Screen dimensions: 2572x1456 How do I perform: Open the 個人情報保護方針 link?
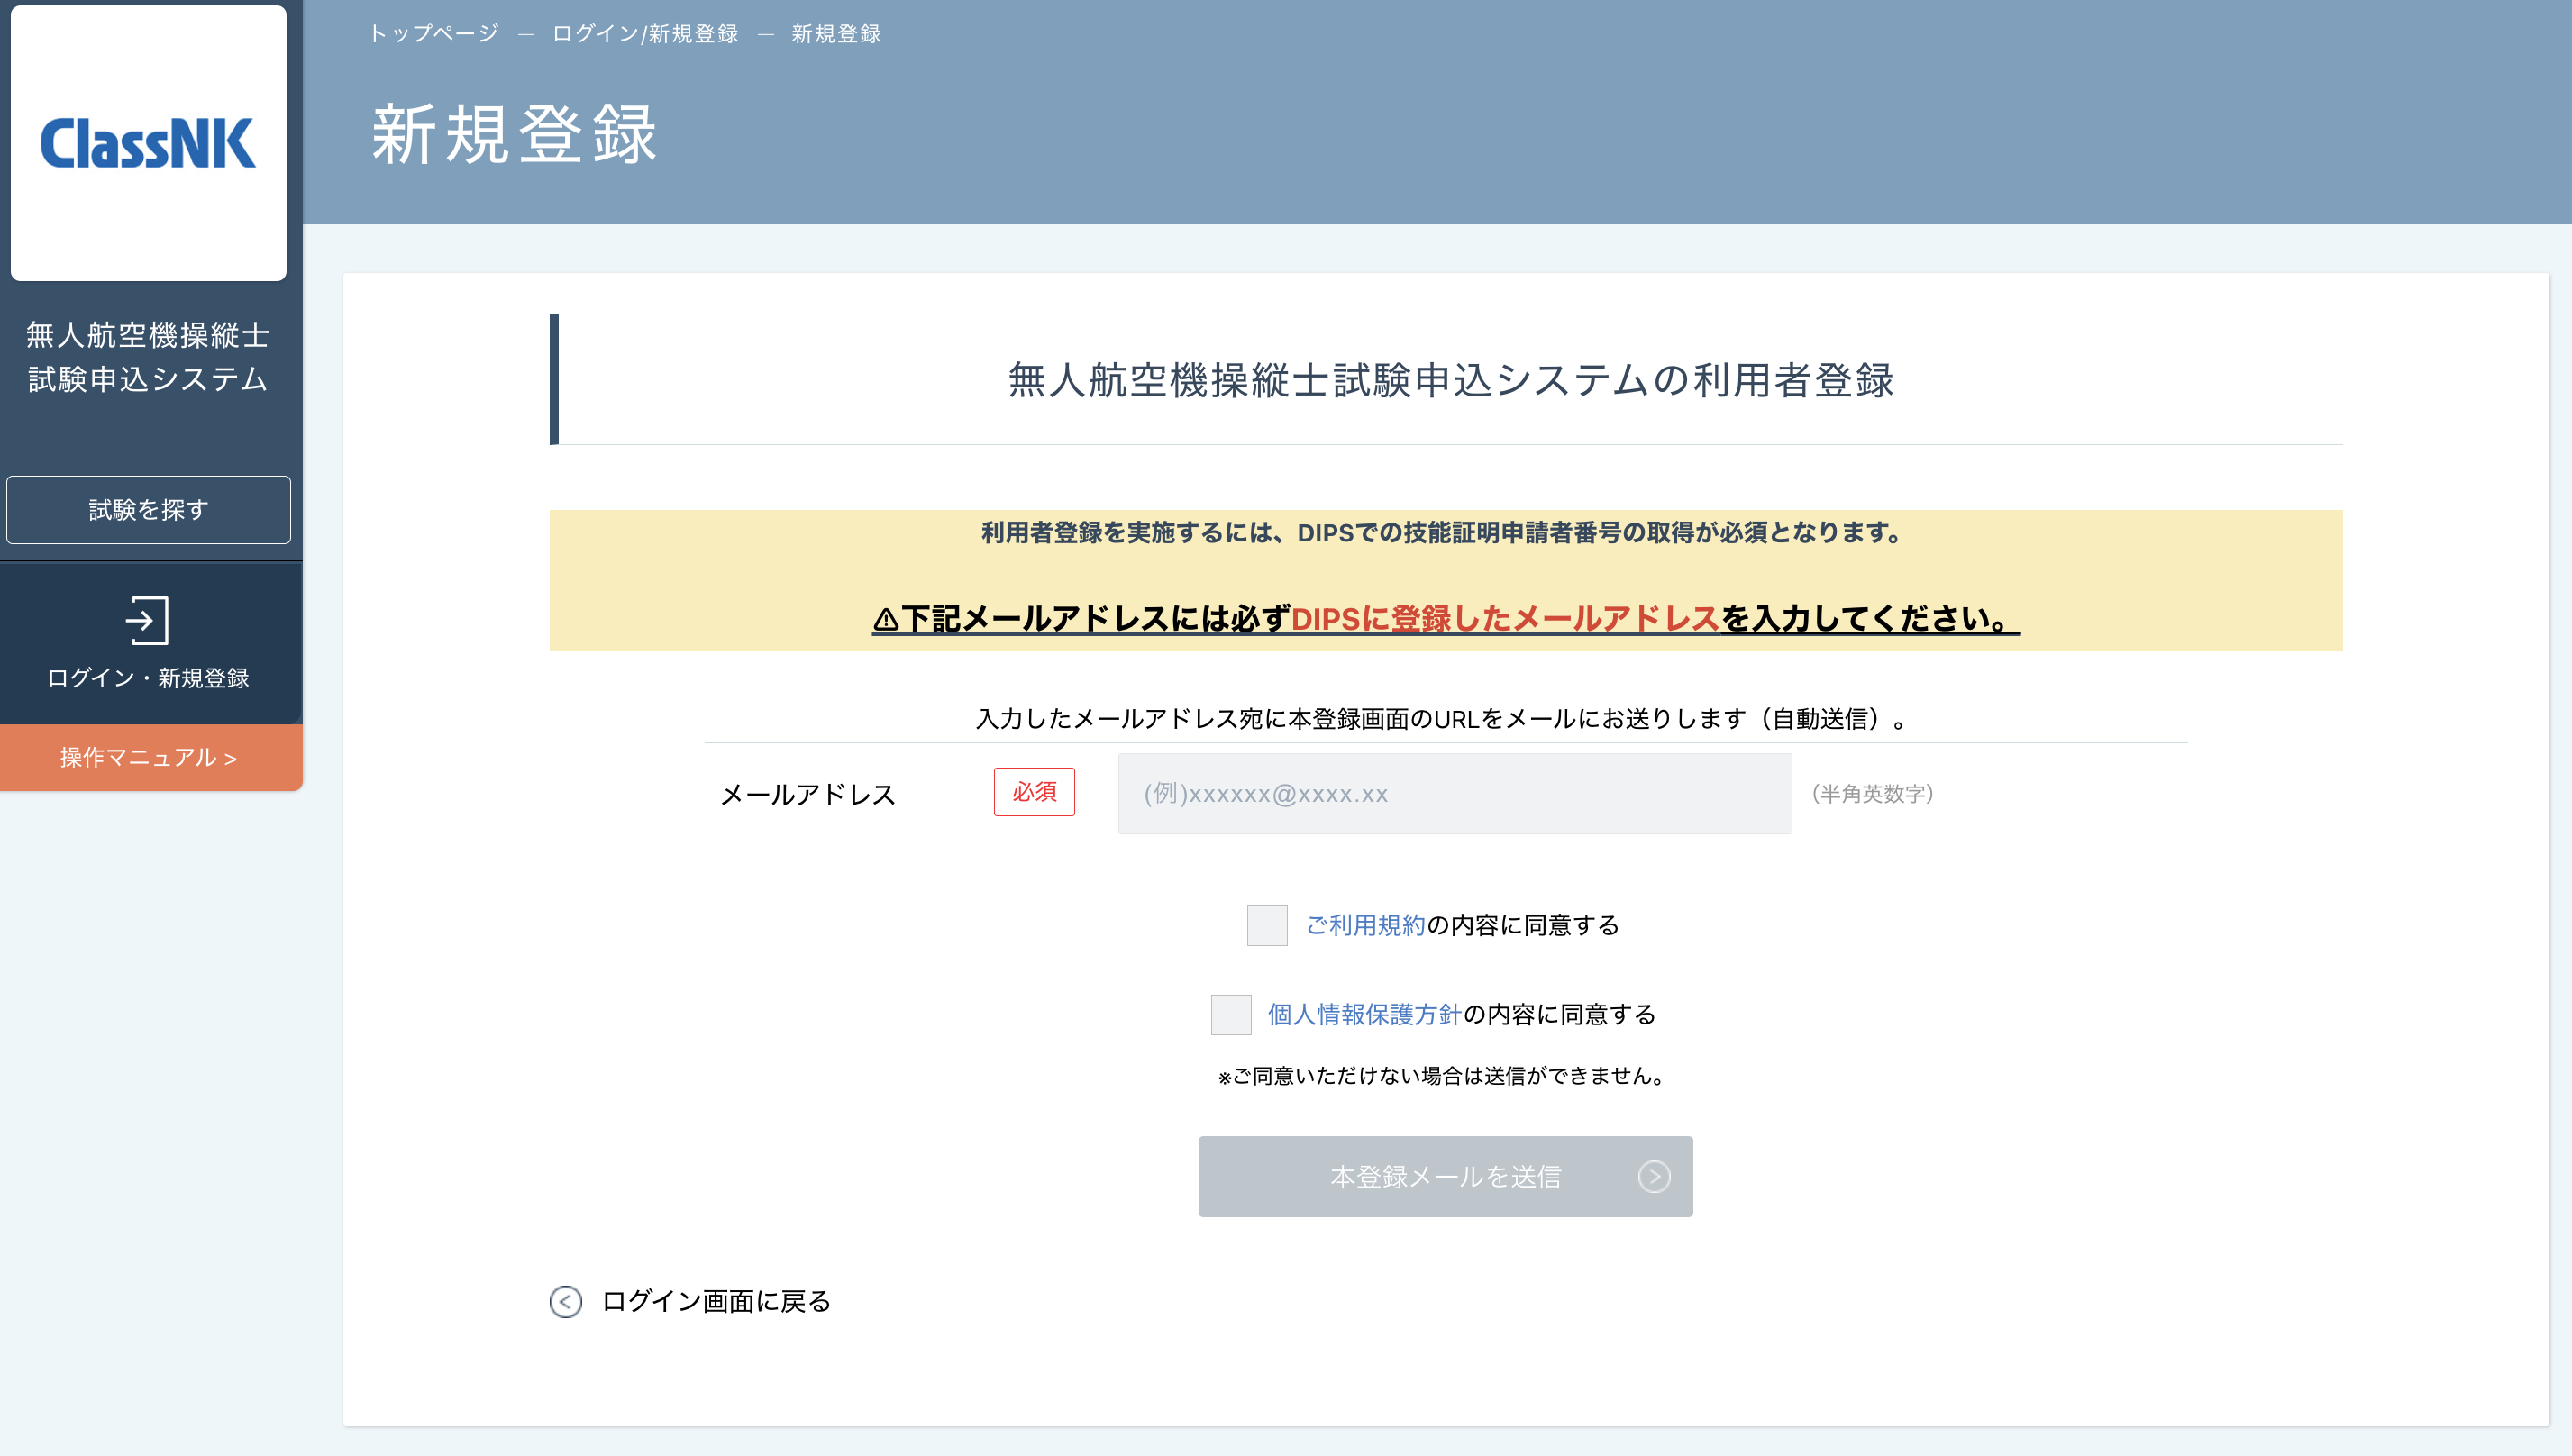[x=1365, y=1014]
